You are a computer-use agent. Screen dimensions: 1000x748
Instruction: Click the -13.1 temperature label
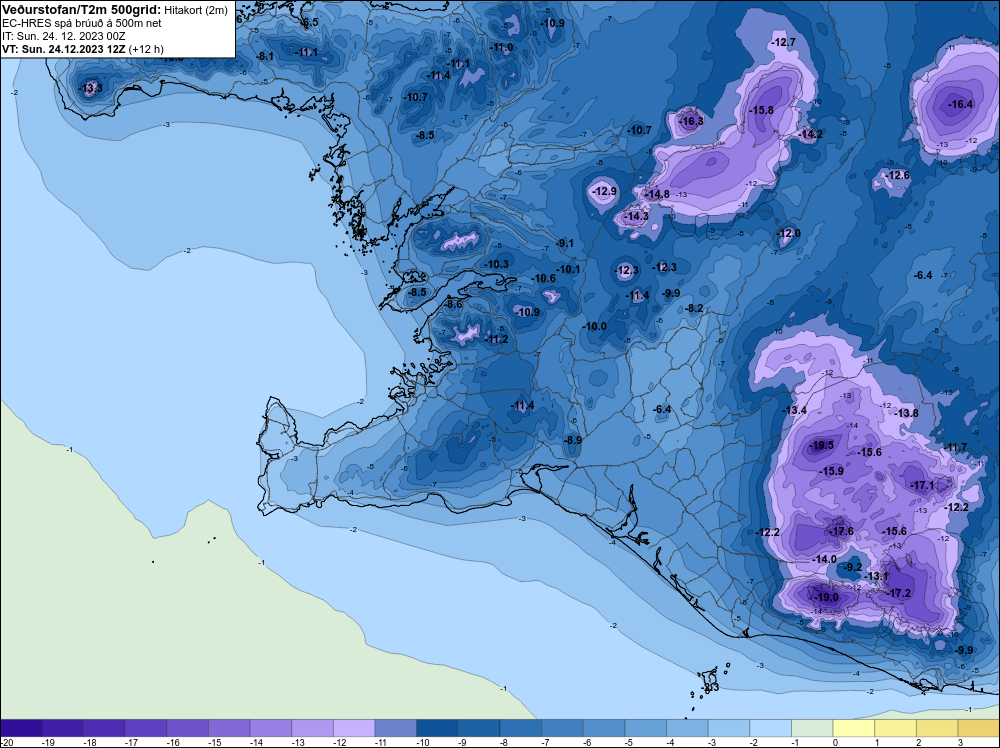[876, 576]
